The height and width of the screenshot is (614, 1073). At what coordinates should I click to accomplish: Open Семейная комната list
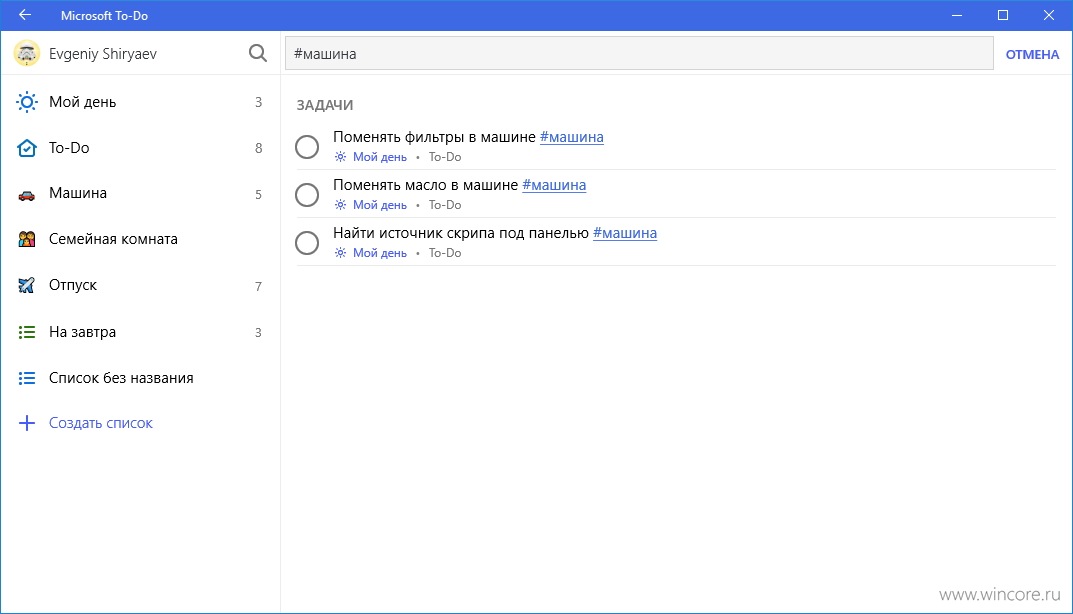pos(140,239)
